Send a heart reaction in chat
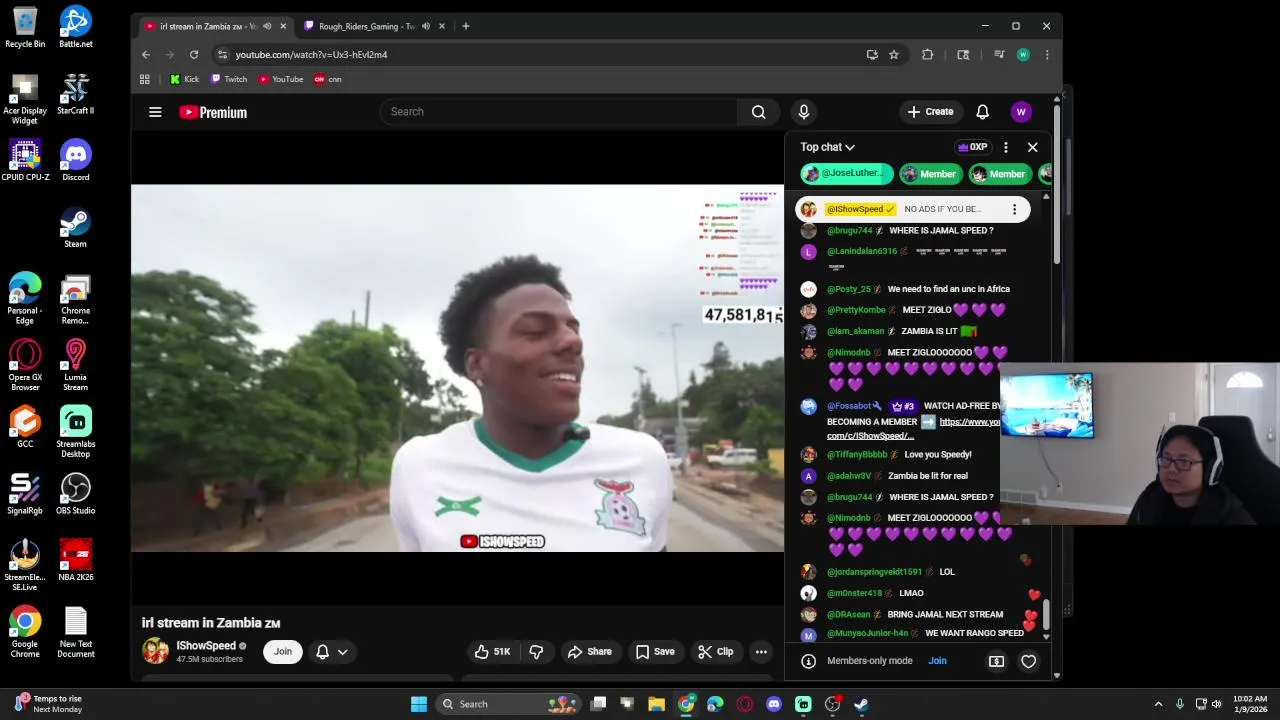Image resolution: width=1280 pixels, height=720 pixels. [x=1028, y=661]
